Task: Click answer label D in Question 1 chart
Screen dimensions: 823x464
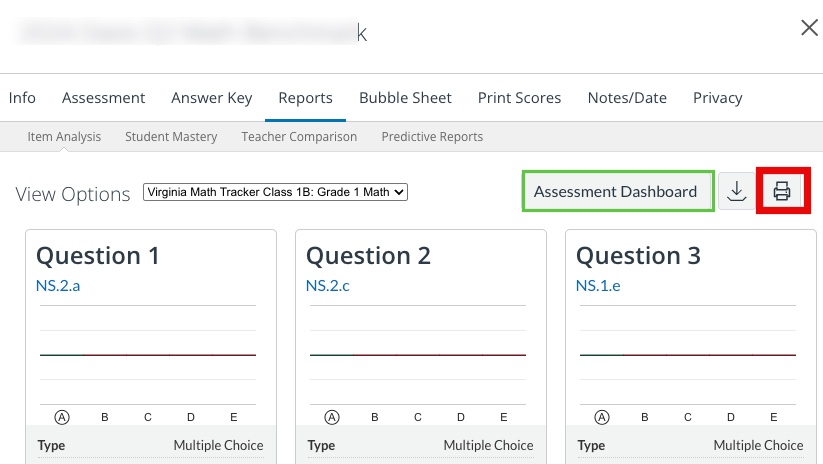Action: (191, 417)
